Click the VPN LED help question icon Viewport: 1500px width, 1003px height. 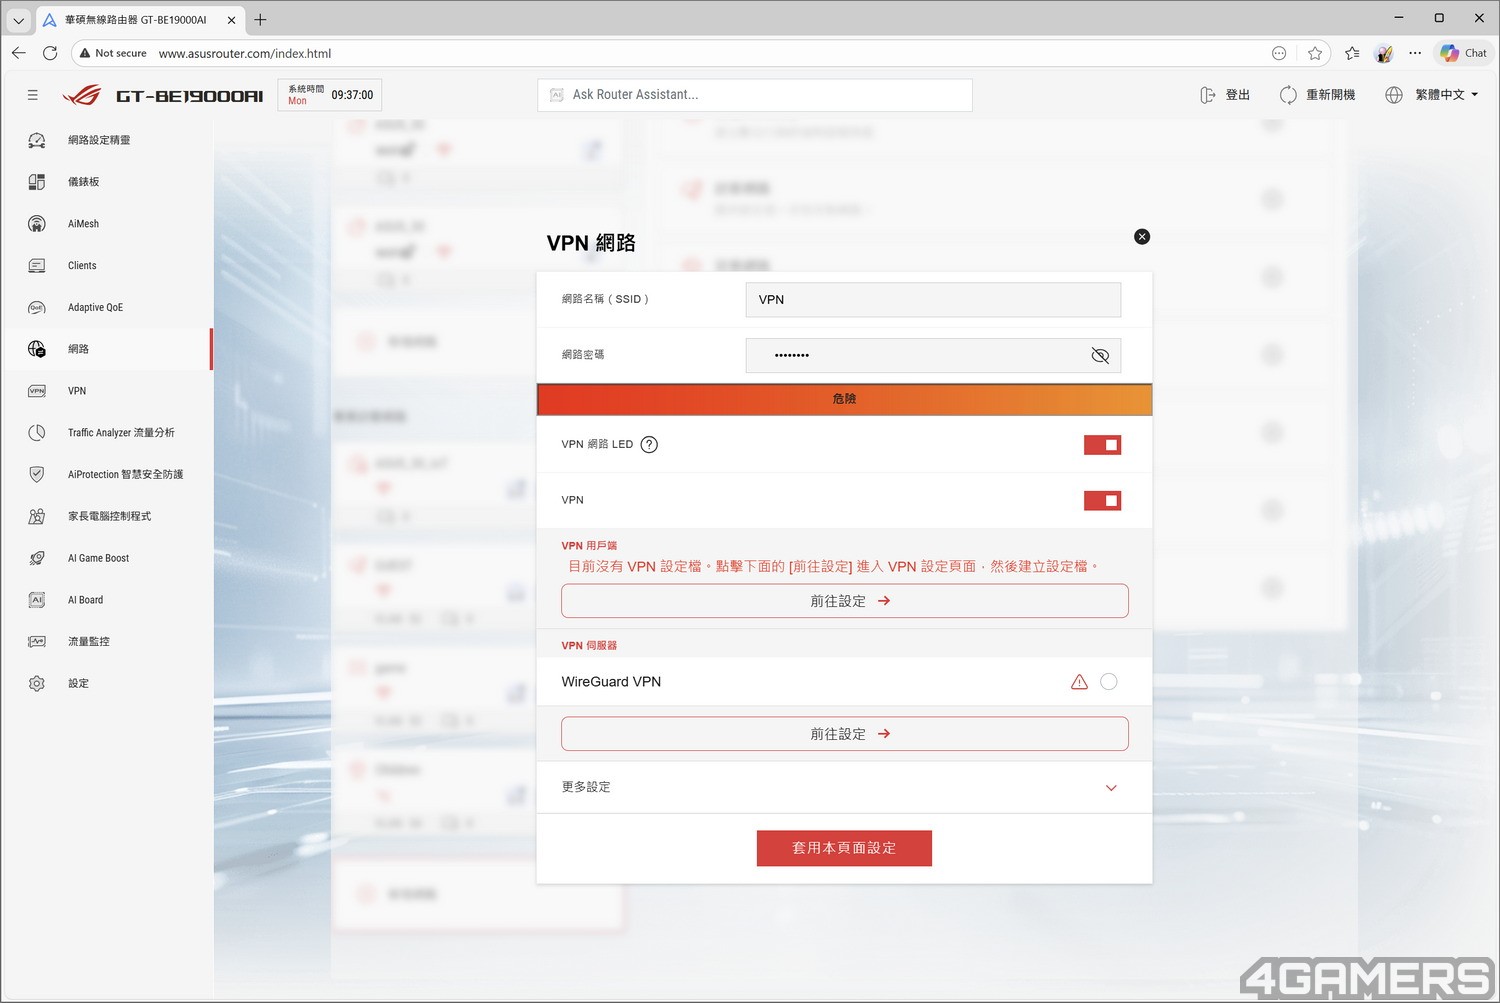[649, 445]
